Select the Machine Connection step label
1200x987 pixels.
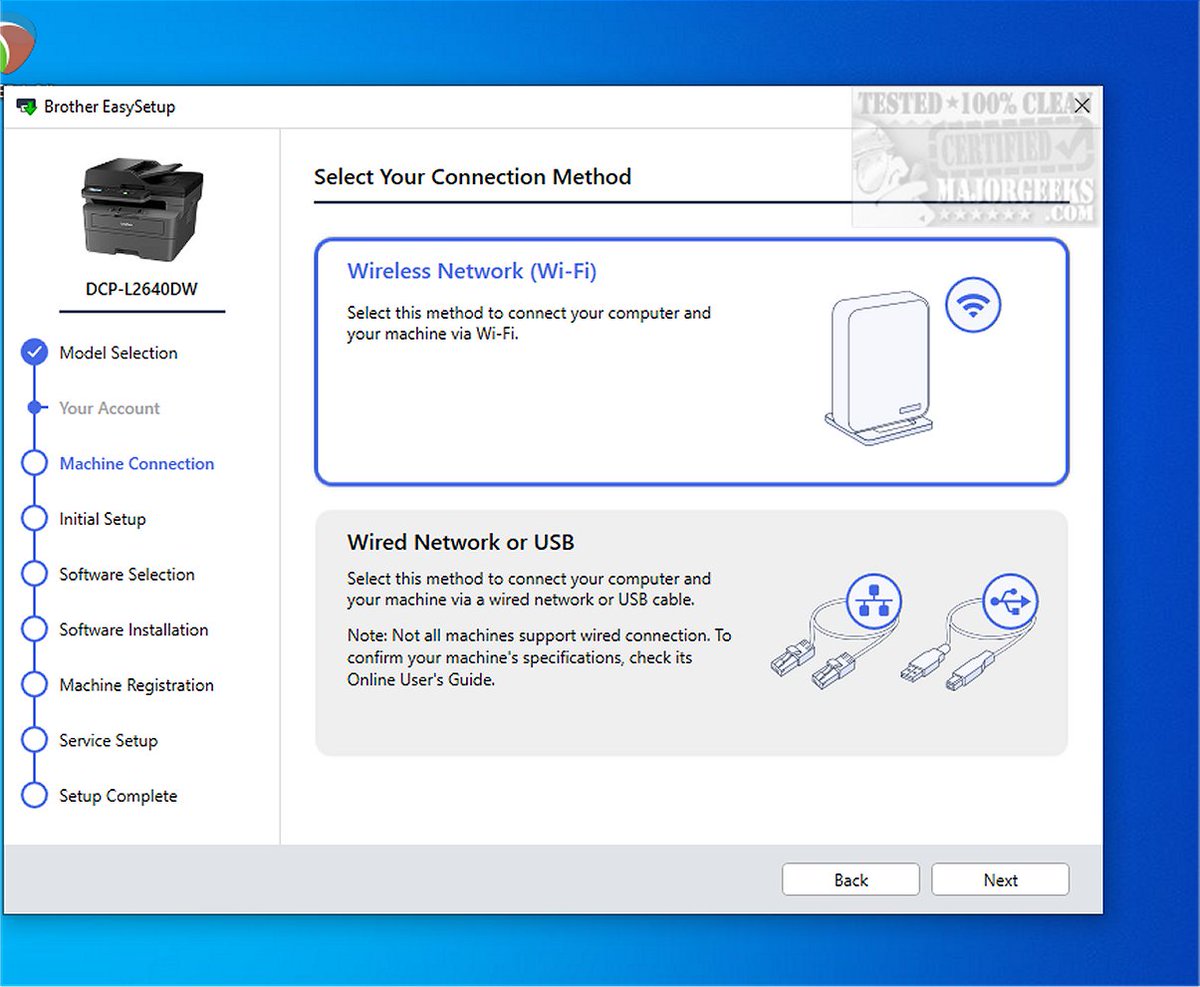[x=137, y=464]
